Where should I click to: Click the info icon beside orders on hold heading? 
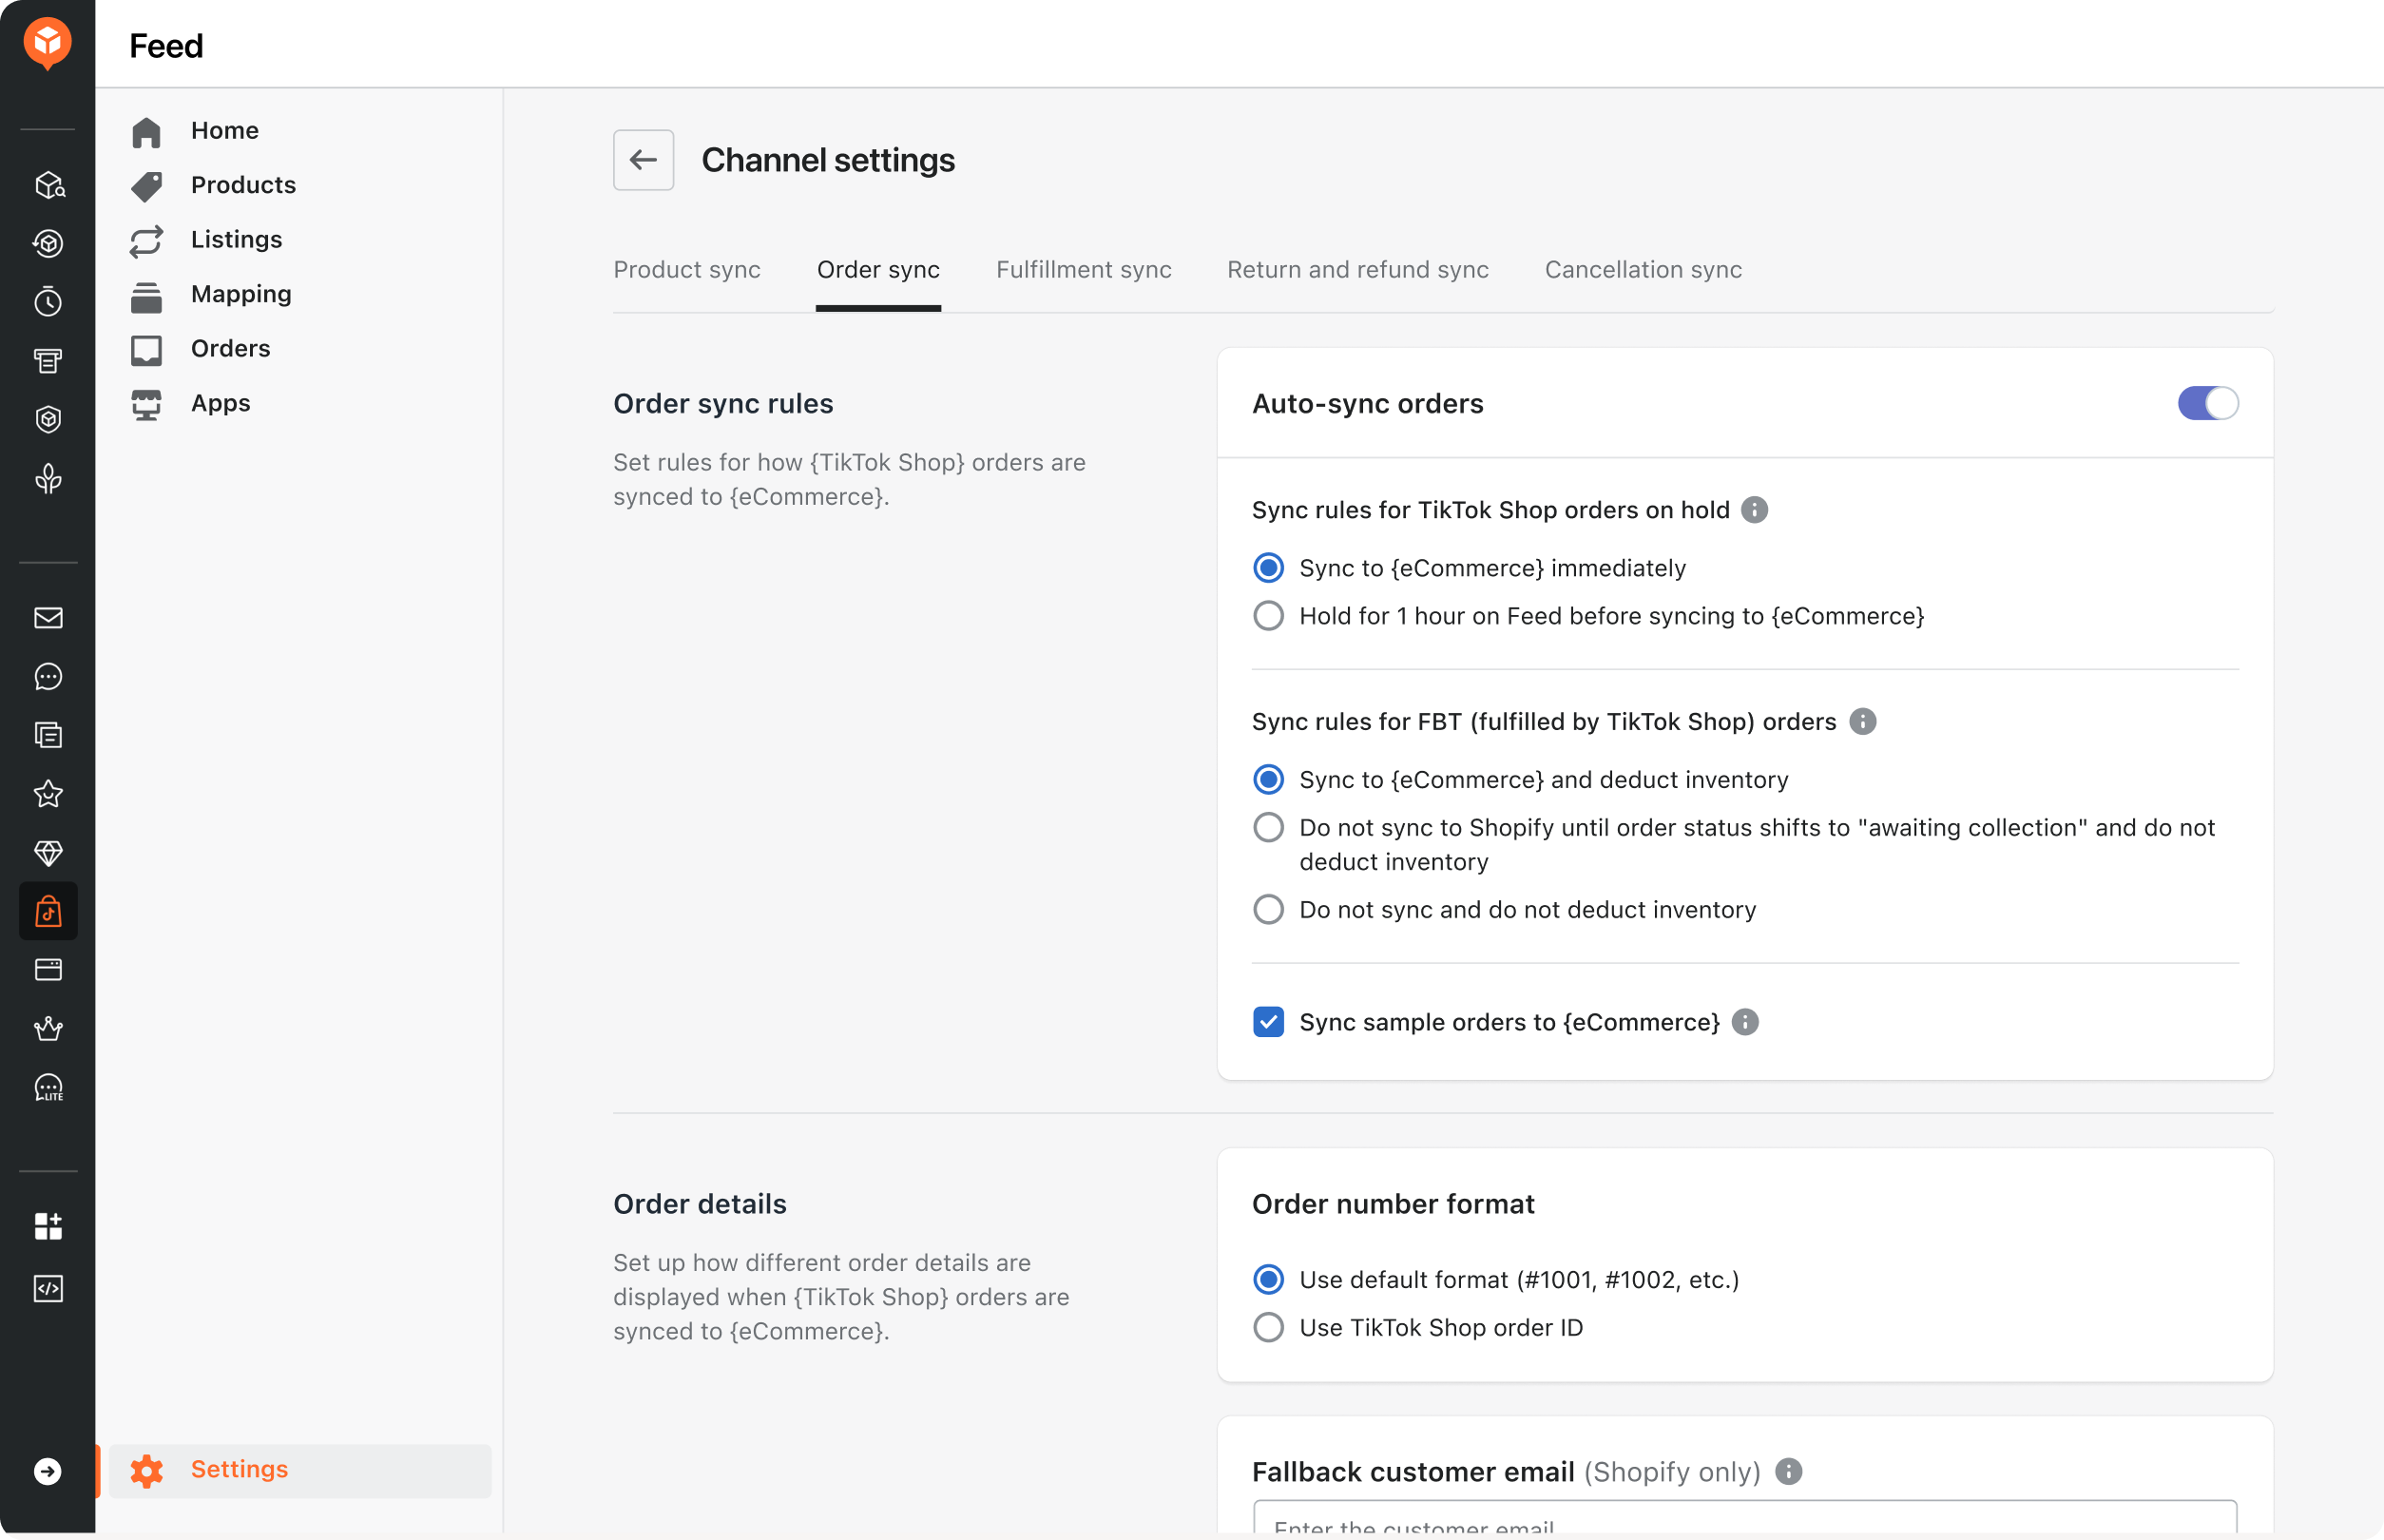1754,510
